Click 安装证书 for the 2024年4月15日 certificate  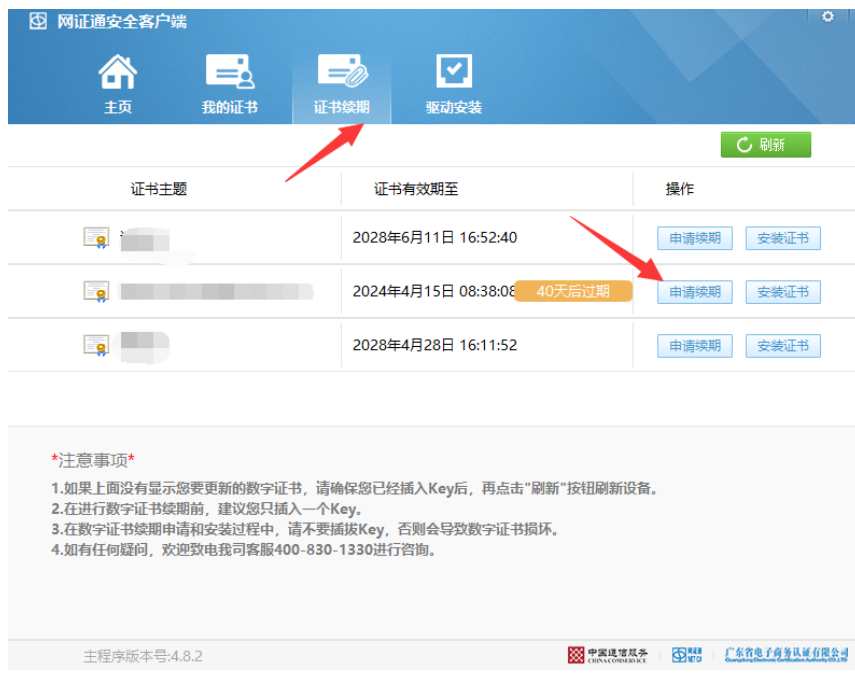tap(783, 292)
